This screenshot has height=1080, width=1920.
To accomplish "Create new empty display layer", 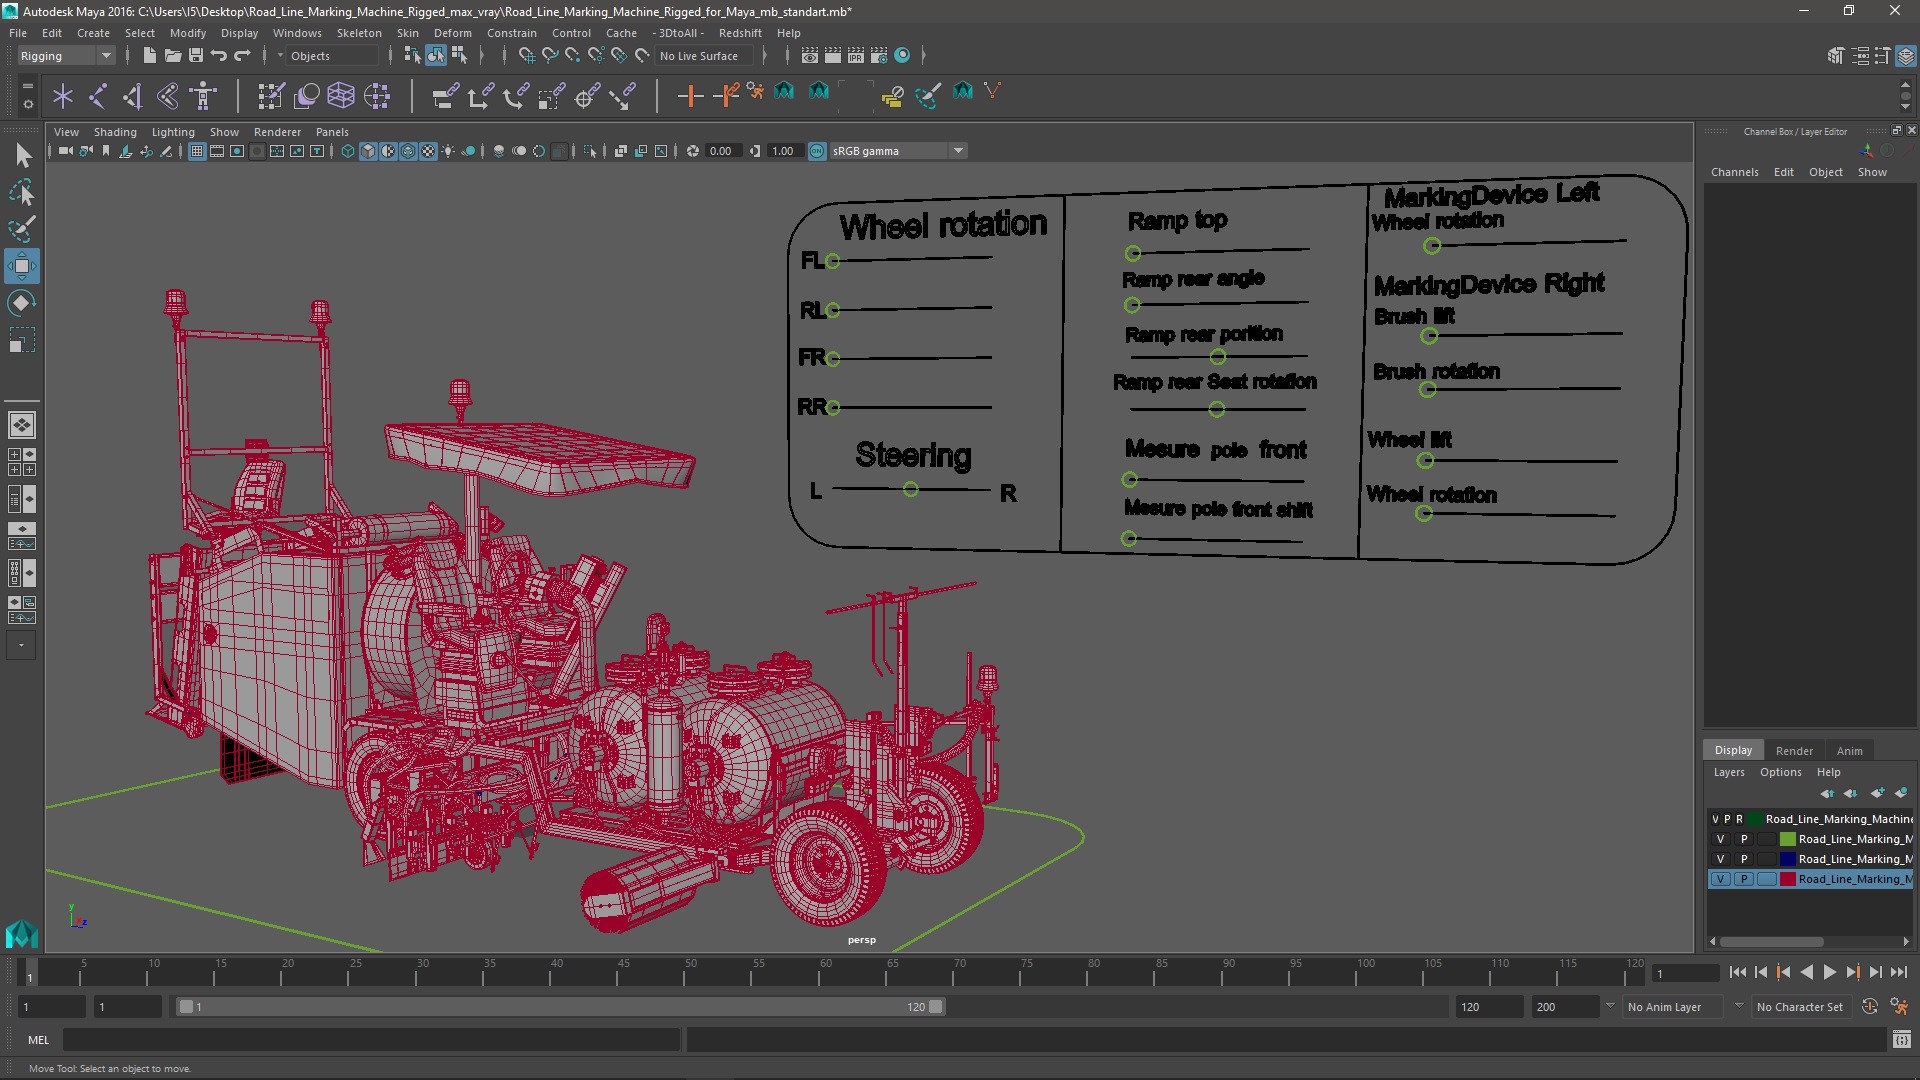I will click(1877, 793).
